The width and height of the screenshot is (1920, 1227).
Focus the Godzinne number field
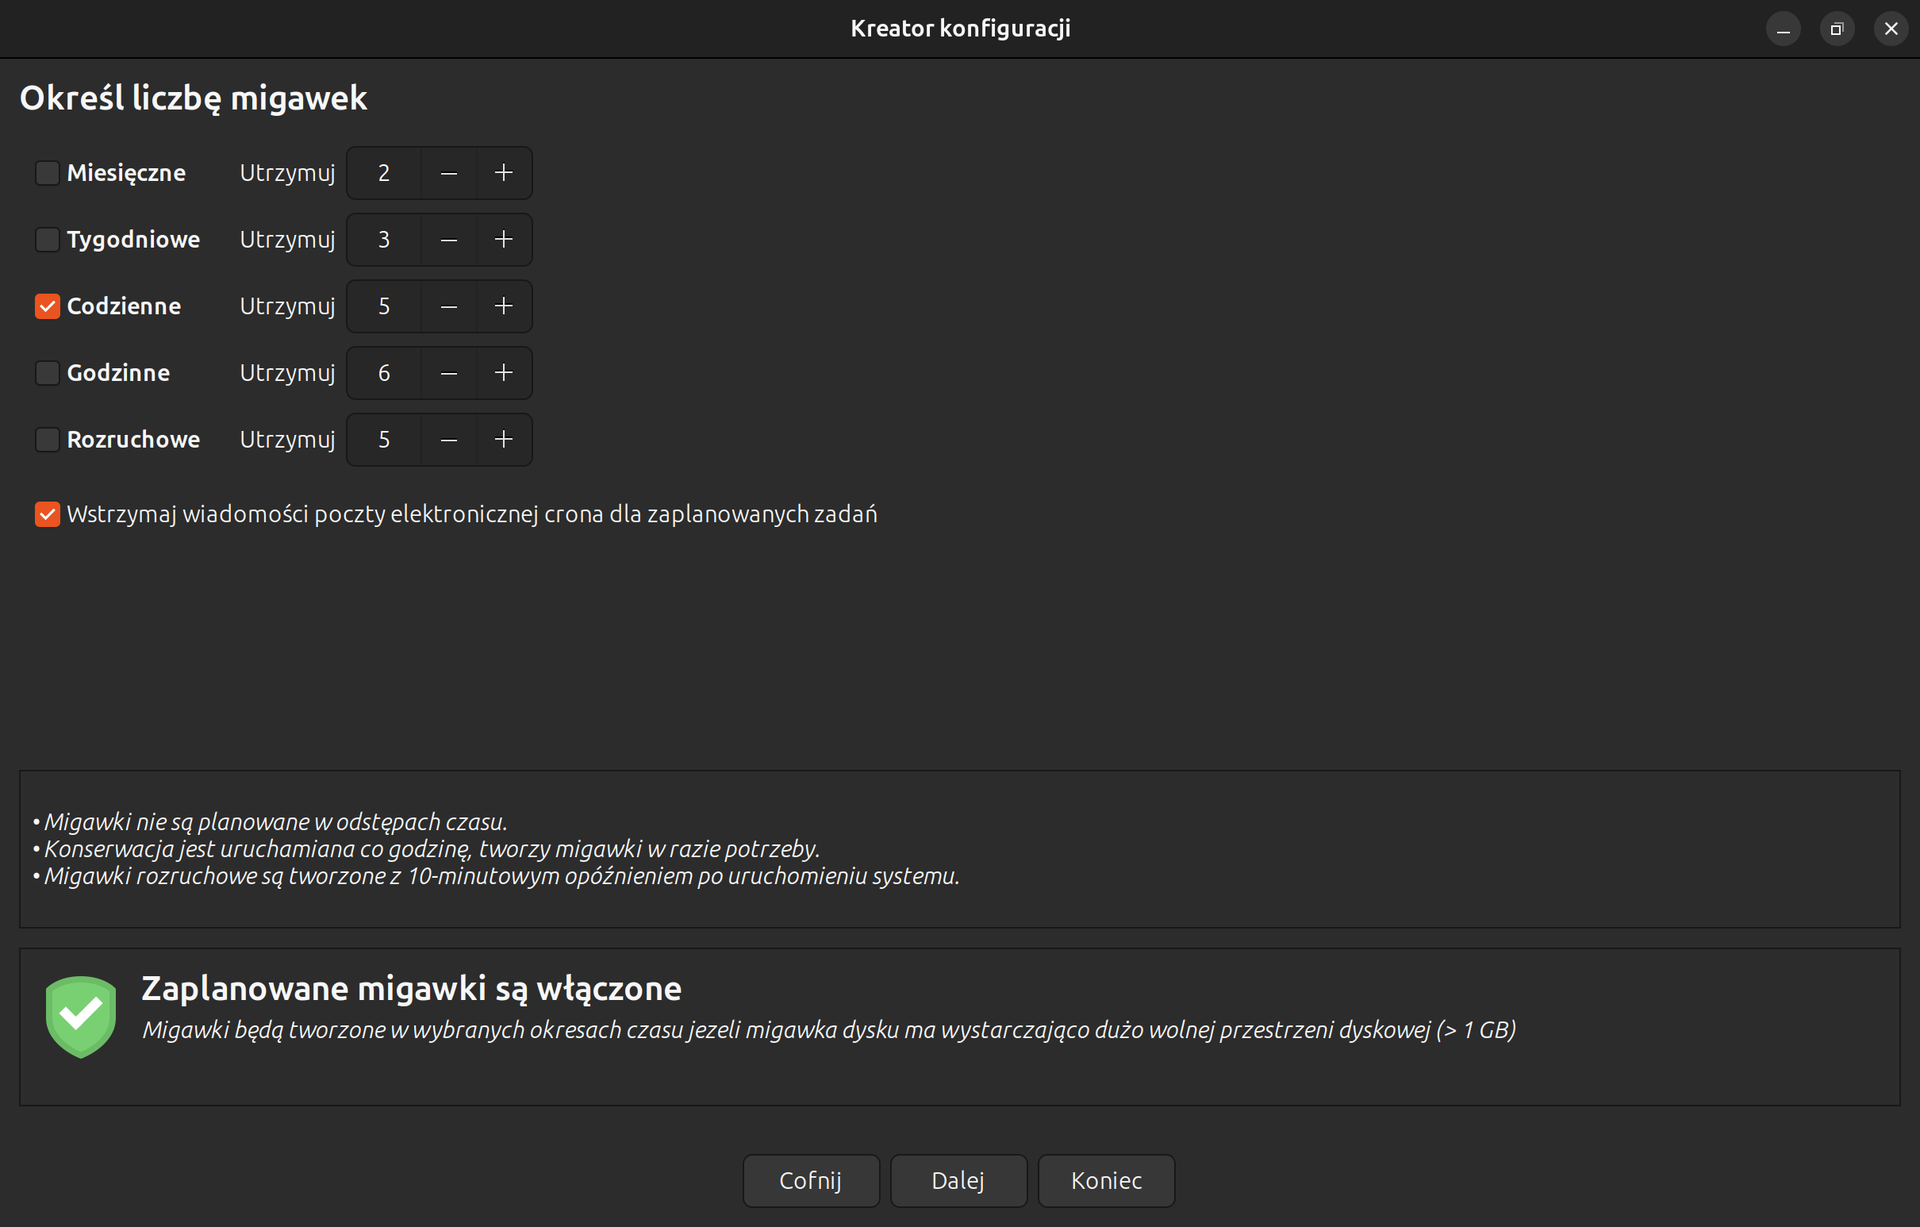(x=384, y=373)
